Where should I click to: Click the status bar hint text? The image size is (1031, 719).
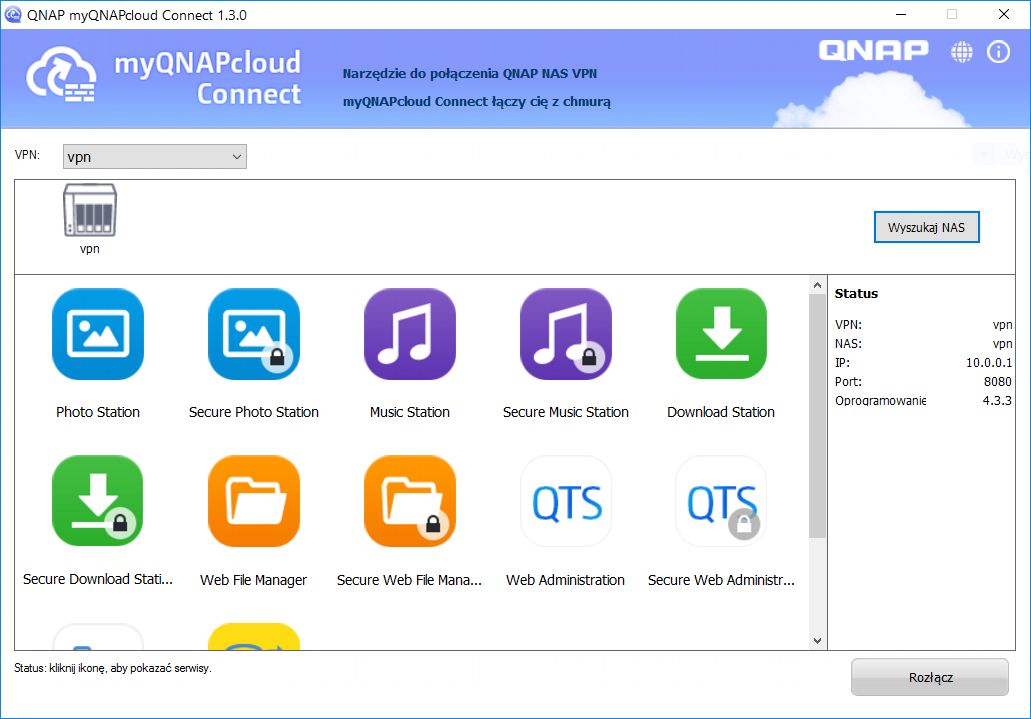(113, 668)
